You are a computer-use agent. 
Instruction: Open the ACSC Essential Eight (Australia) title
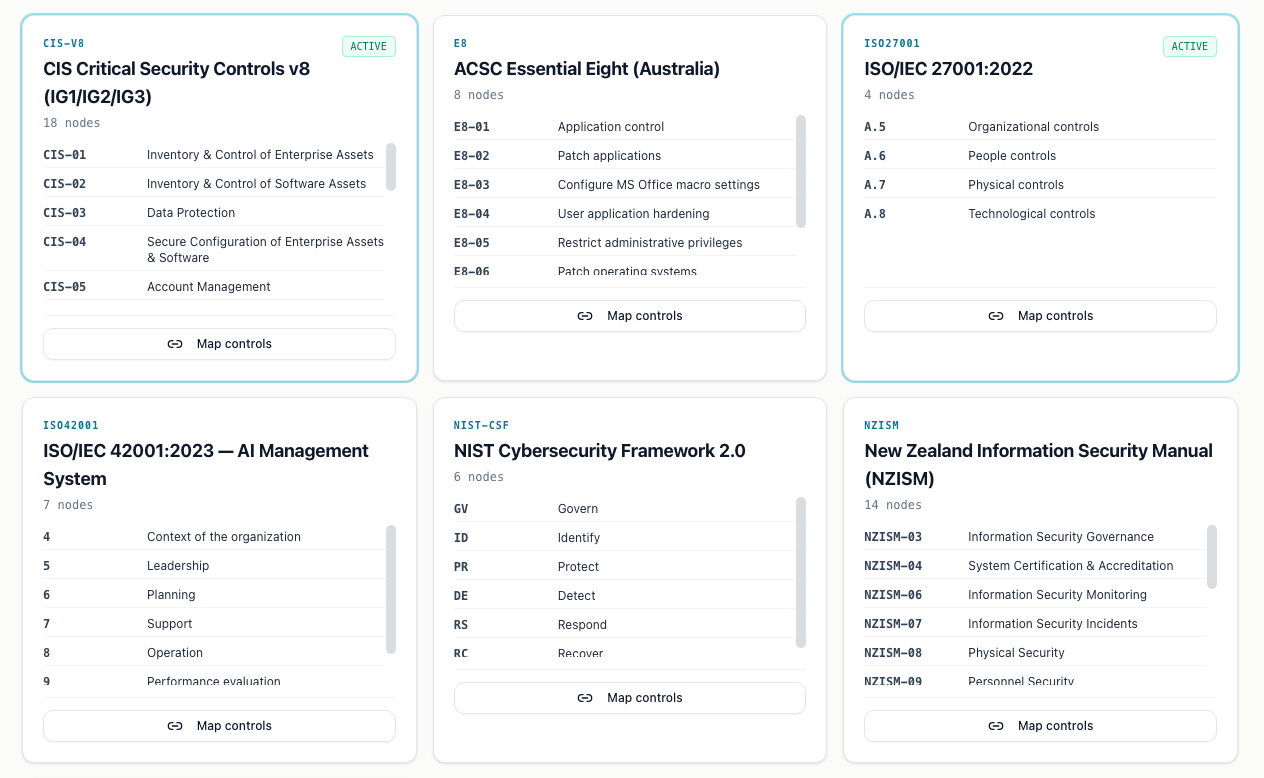tap(587, 69)
